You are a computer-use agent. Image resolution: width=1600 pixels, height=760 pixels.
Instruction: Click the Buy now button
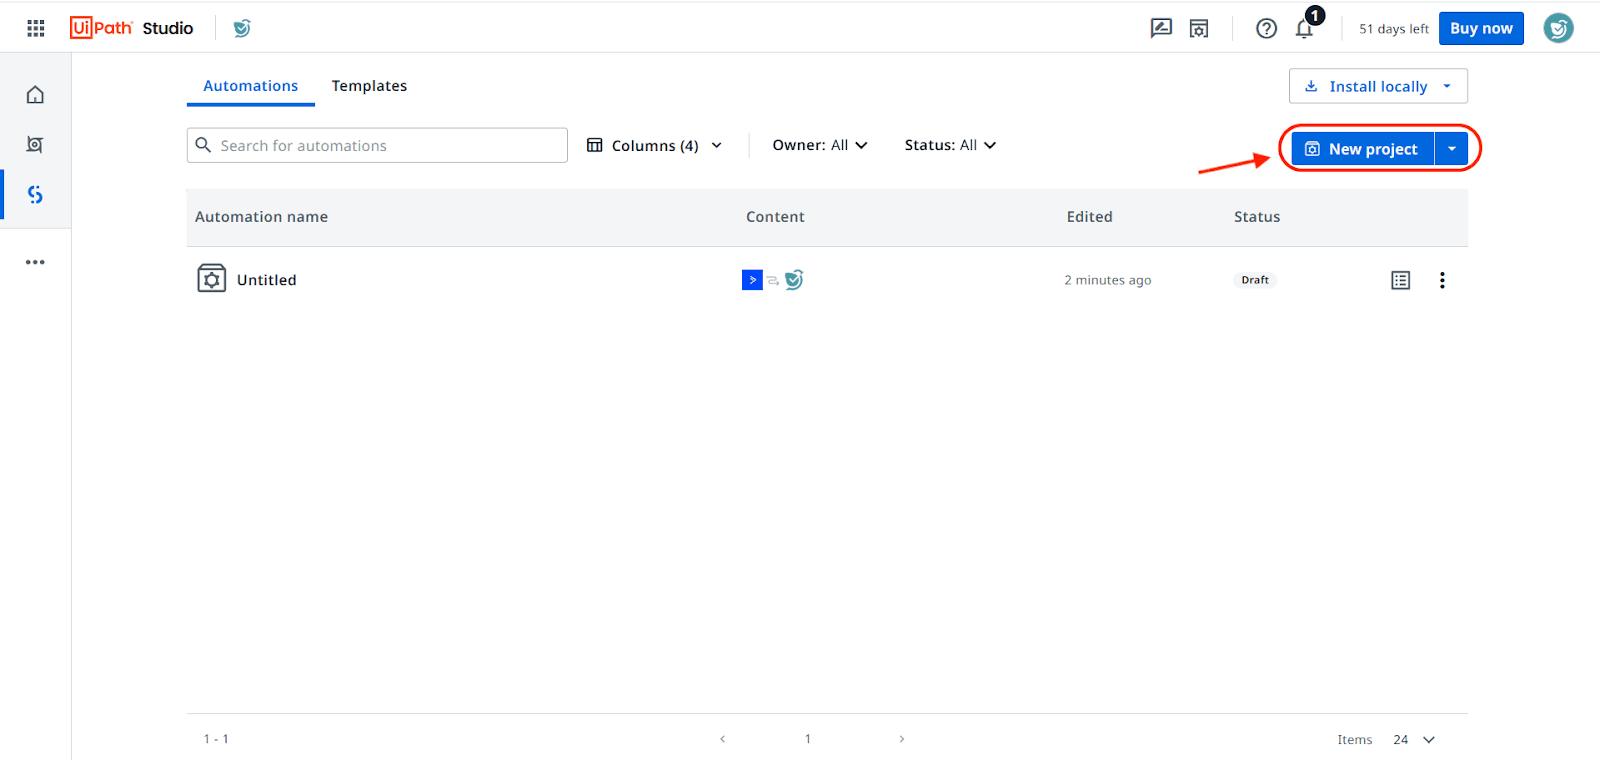coord(1481,28)
